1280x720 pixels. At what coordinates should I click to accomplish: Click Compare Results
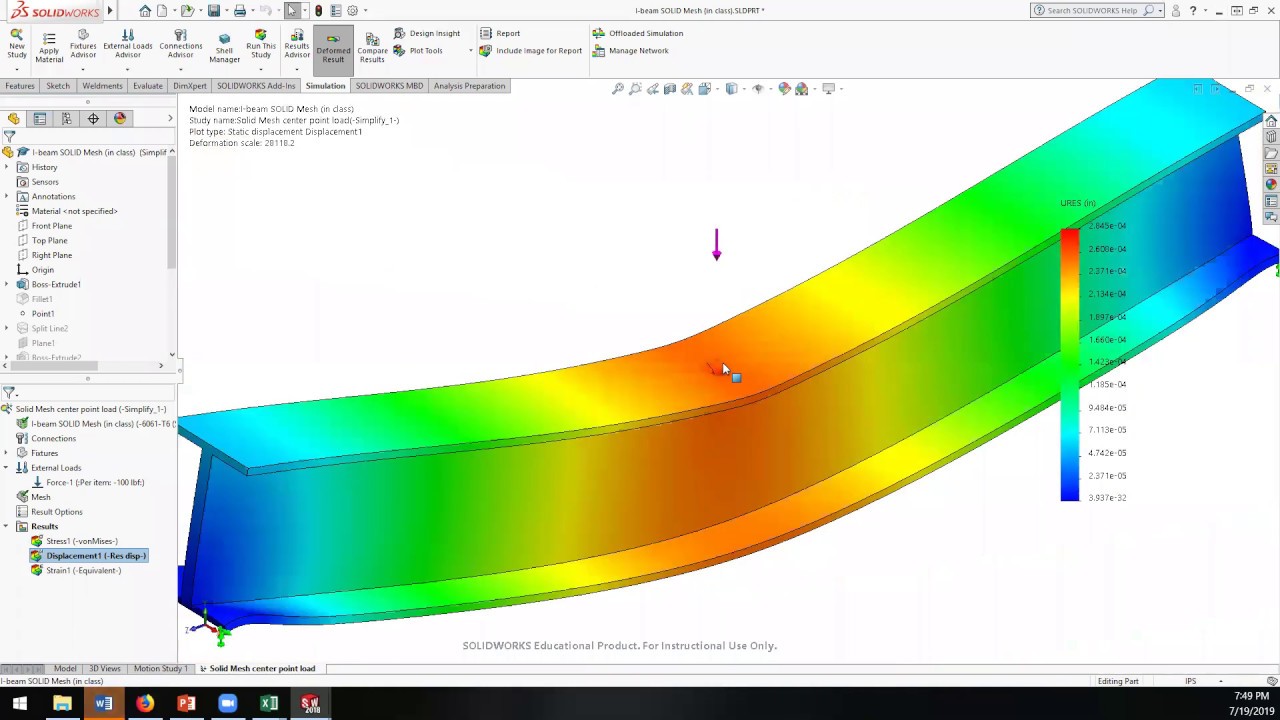pyautogui.click(x=372, y=46)
